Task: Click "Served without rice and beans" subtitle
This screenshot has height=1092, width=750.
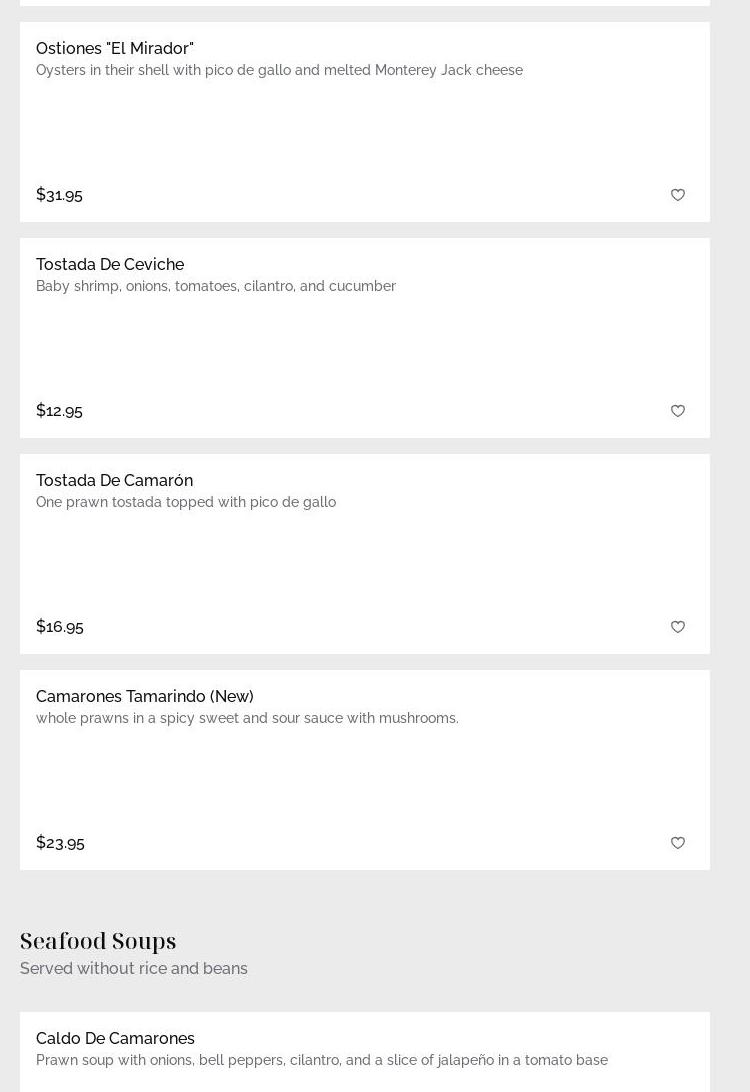Action: click(x=134, y=968)
